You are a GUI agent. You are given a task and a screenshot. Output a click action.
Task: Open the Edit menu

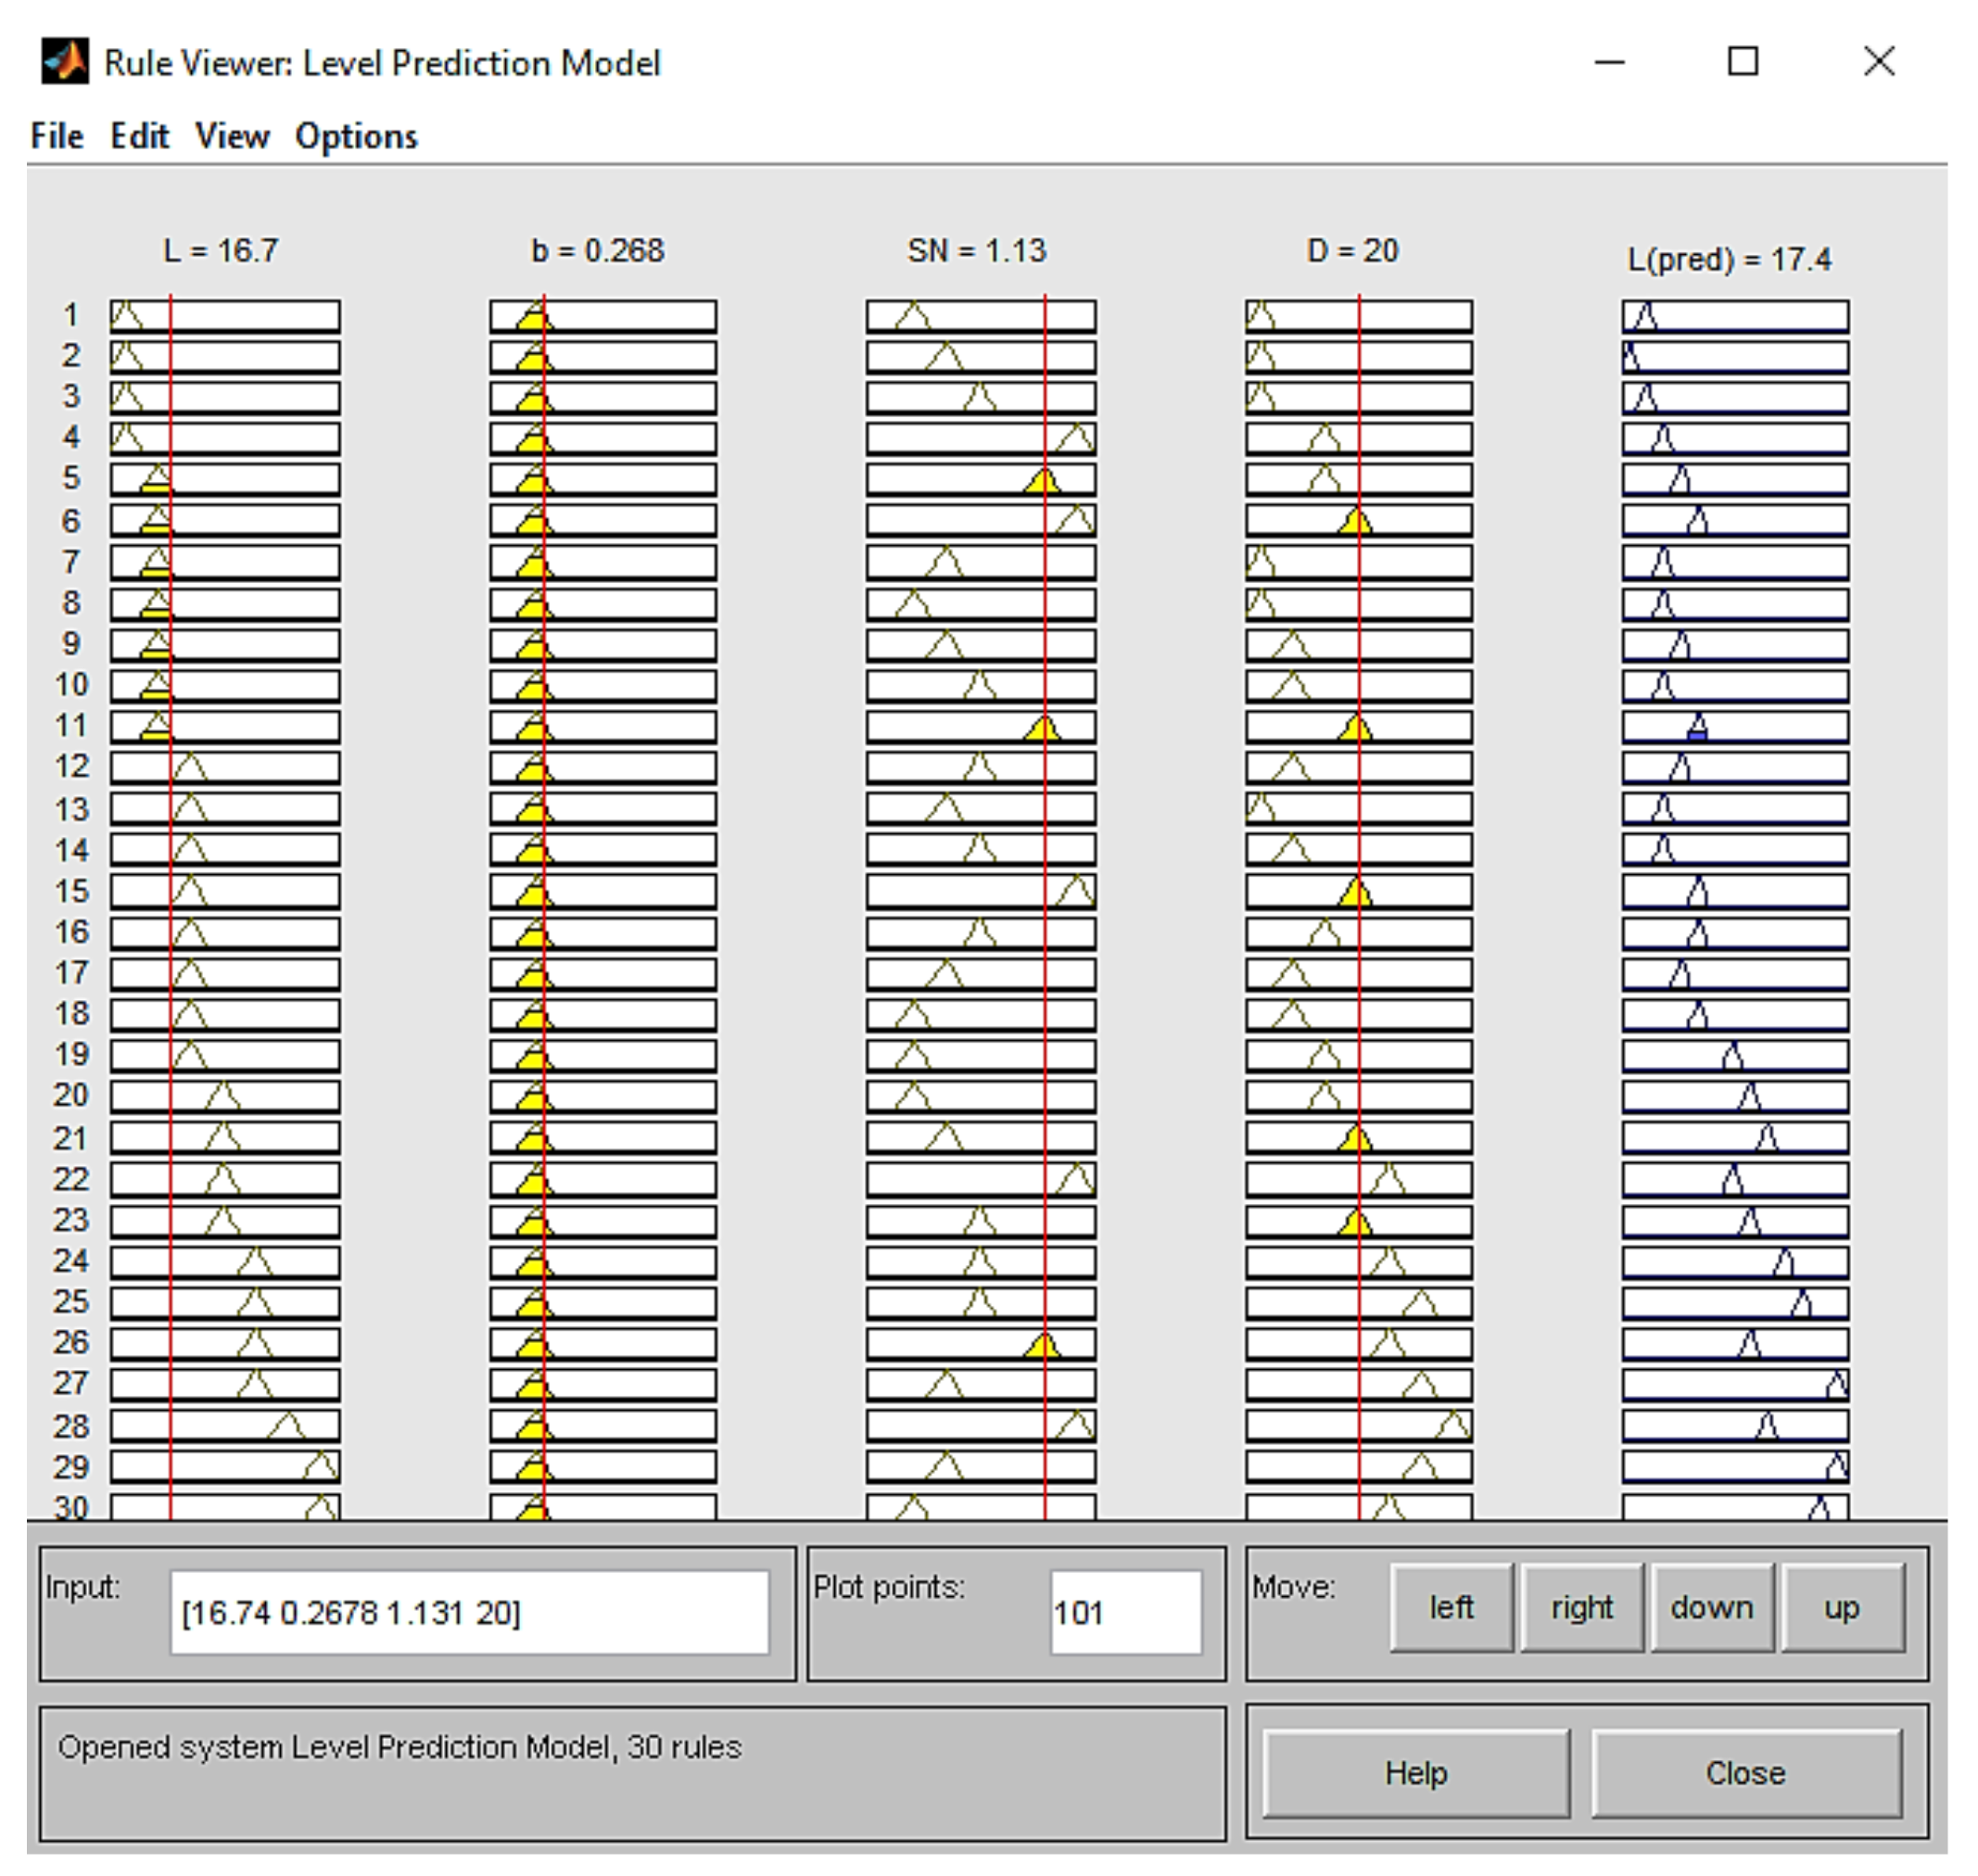pos(139,136)
